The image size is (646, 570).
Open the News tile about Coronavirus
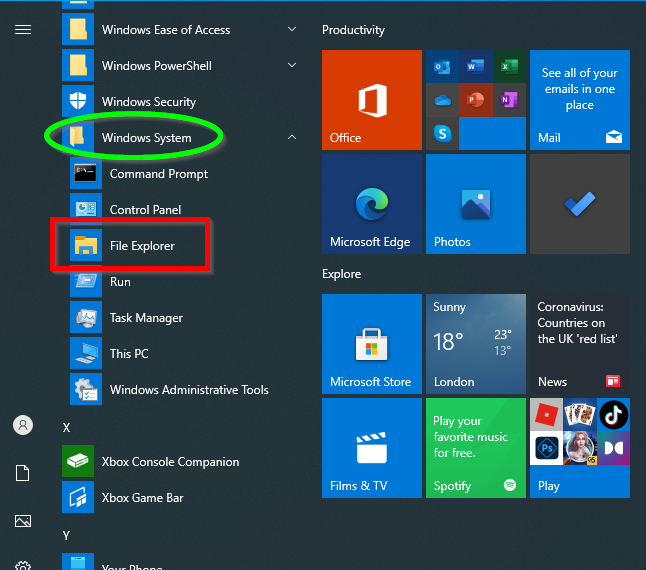coord(580,344)
